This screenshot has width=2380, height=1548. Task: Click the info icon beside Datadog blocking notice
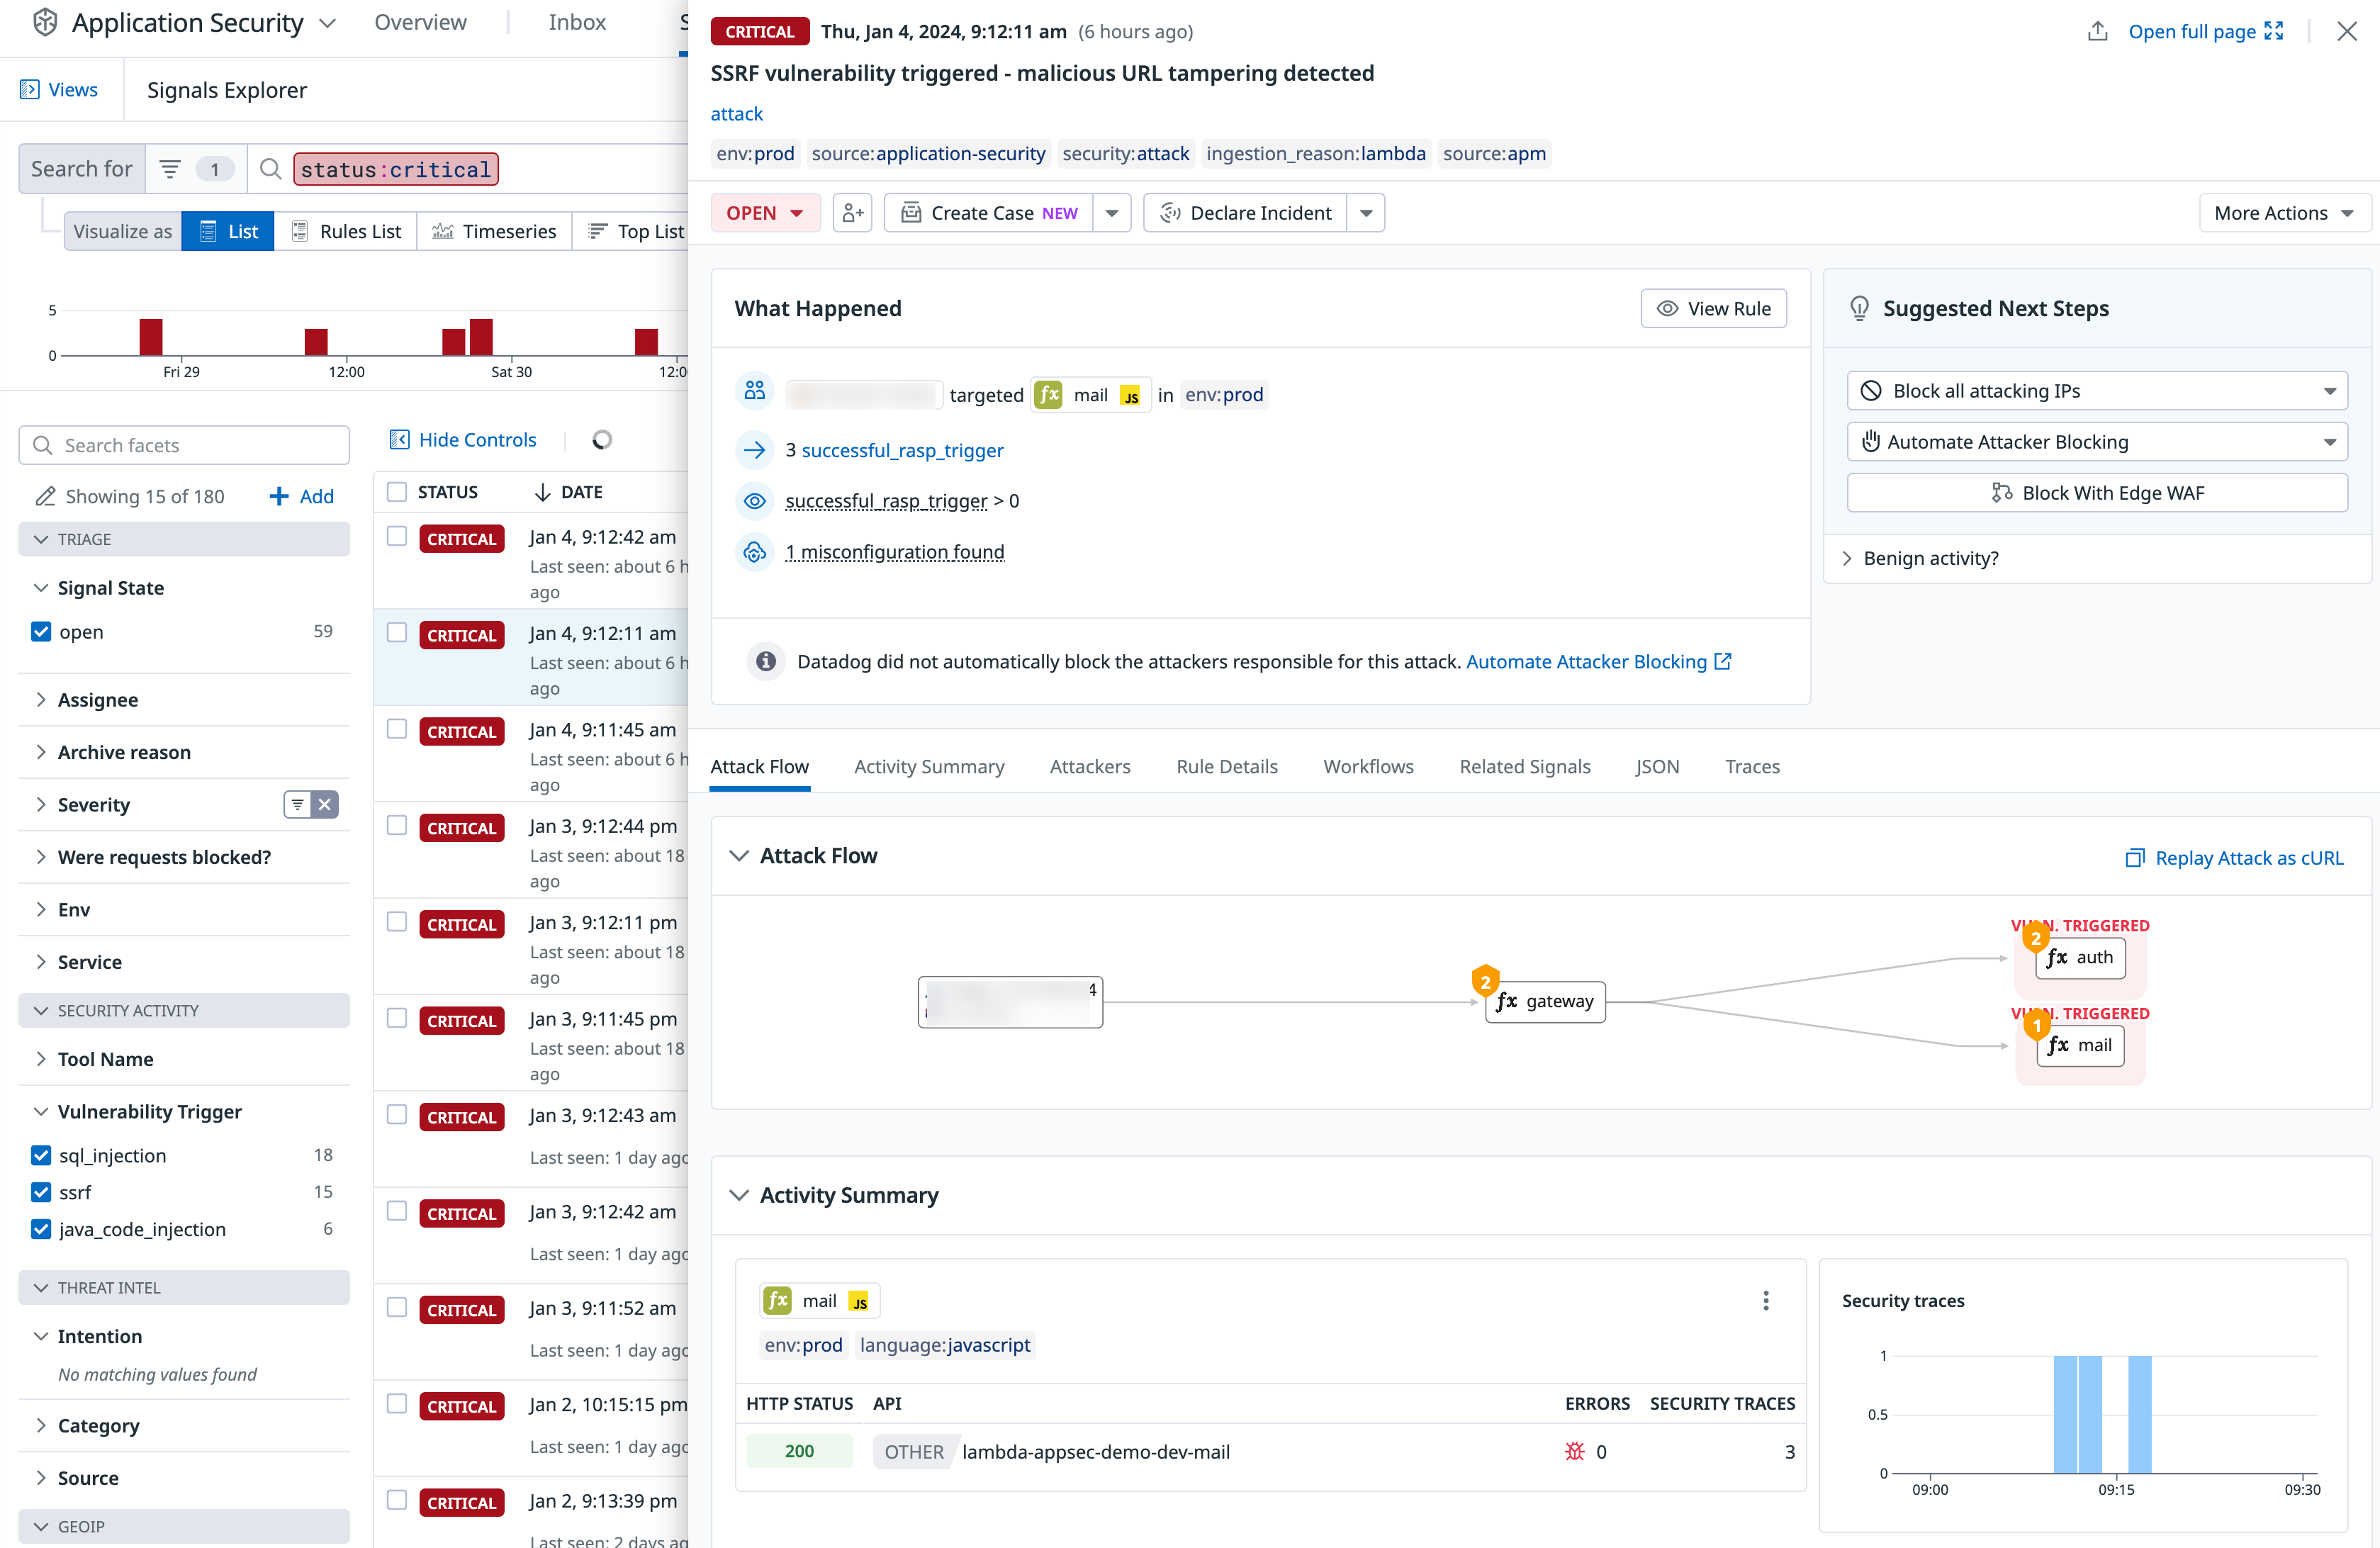tap(765, 661)
